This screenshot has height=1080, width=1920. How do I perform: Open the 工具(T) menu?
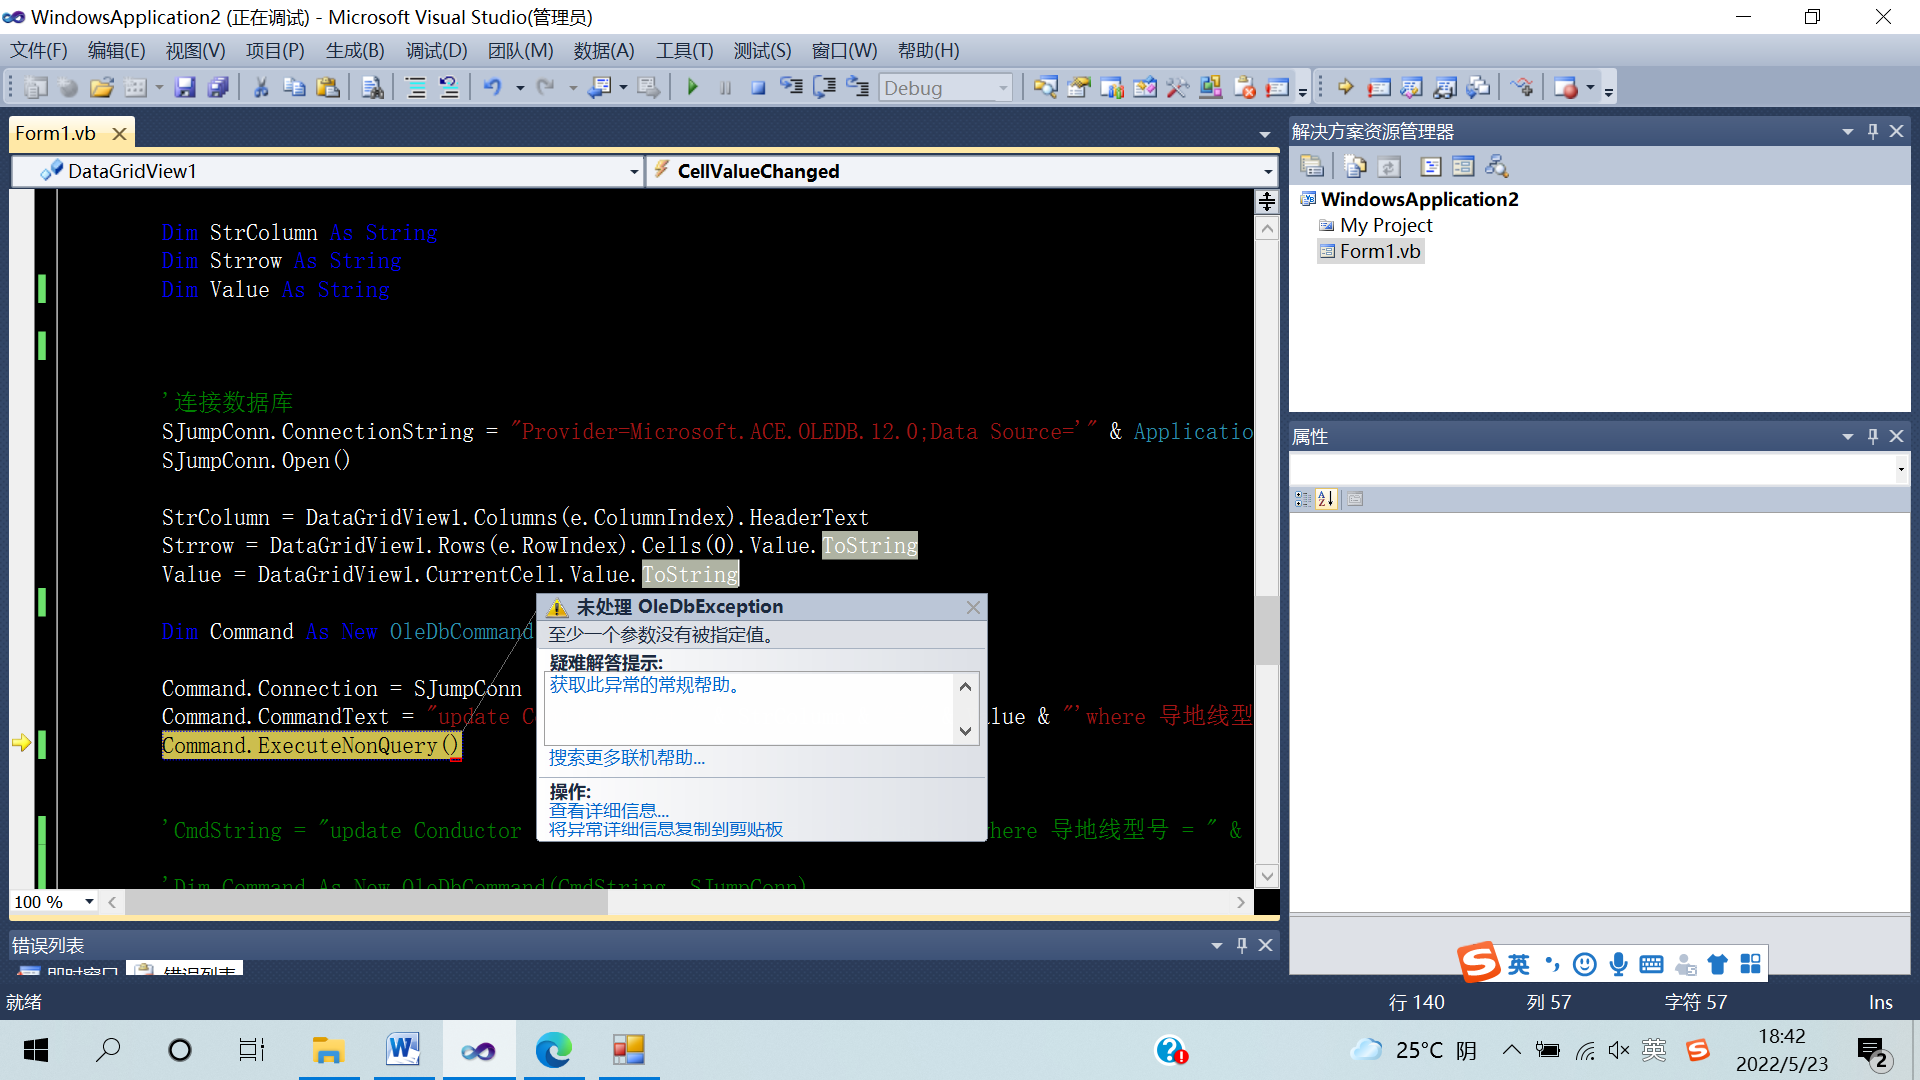(x=685, y=51)
